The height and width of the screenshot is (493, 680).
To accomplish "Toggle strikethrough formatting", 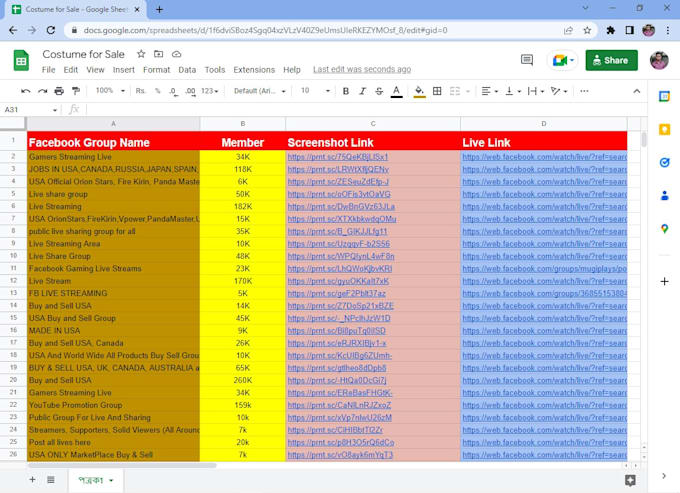I will pos(379,91).
